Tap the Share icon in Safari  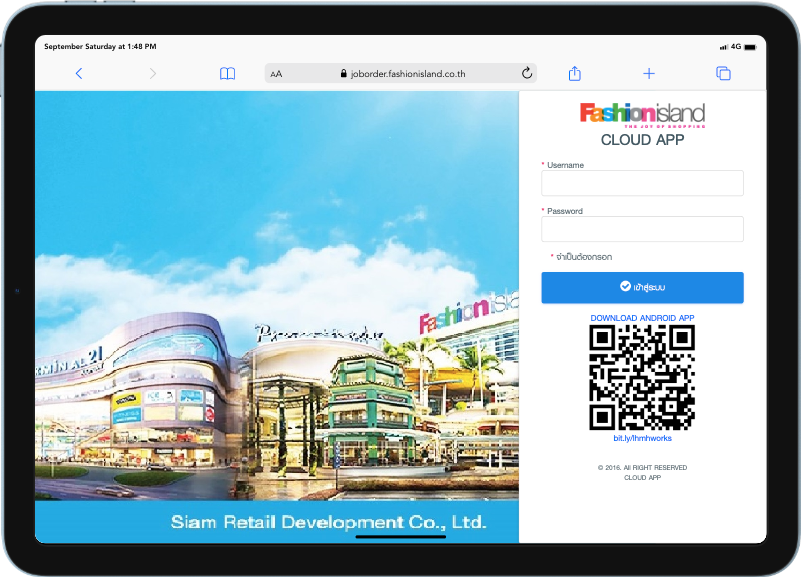tap(574, 73)
